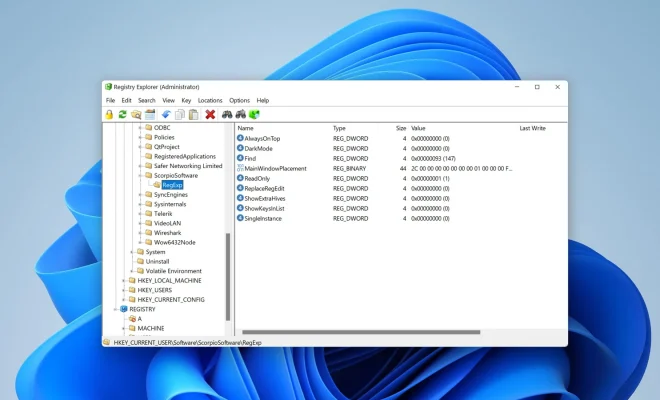Click the RegExp open folder icon

[157, 185]
